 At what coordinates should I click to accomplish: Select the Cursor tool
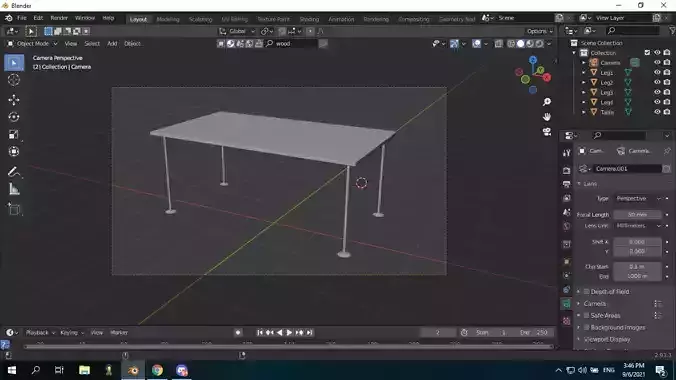click(14, 80)
